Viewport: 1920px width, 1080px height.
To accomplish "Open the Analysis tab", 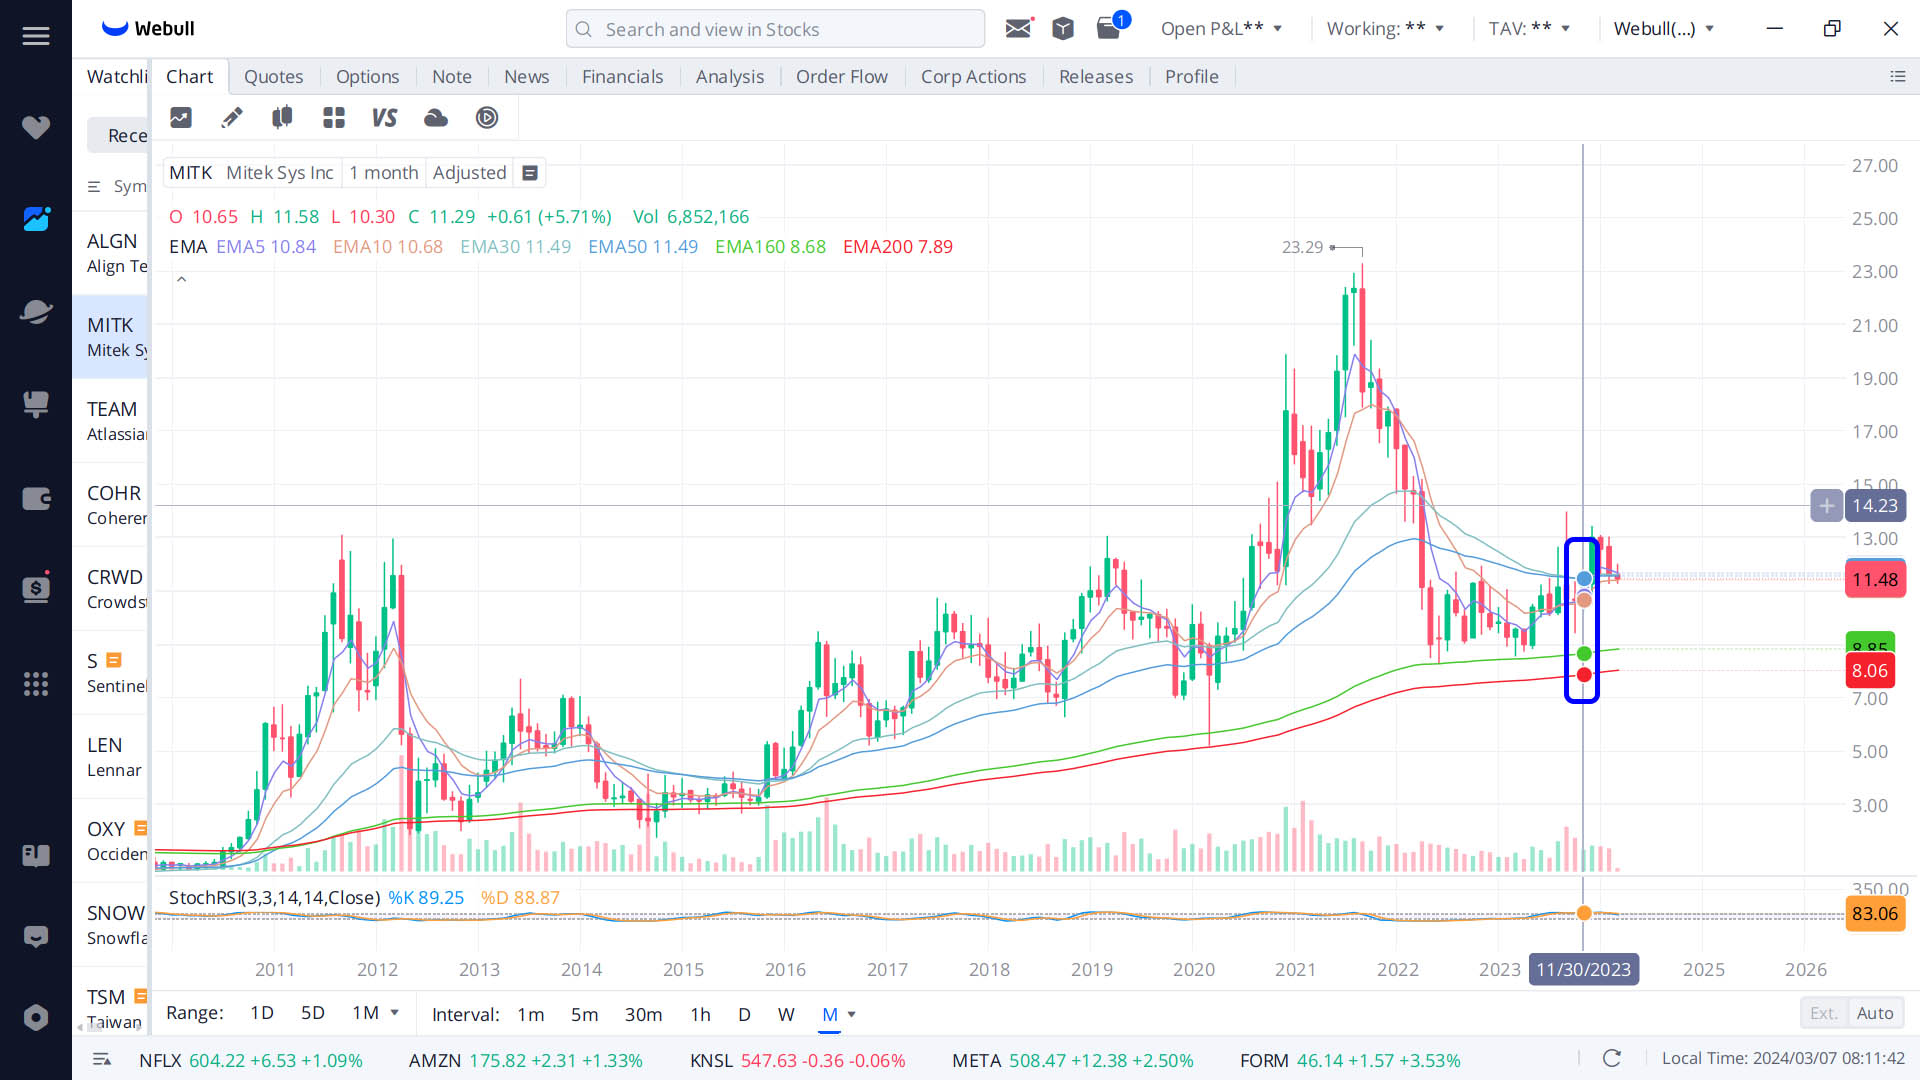I will (x=729, y=77).
